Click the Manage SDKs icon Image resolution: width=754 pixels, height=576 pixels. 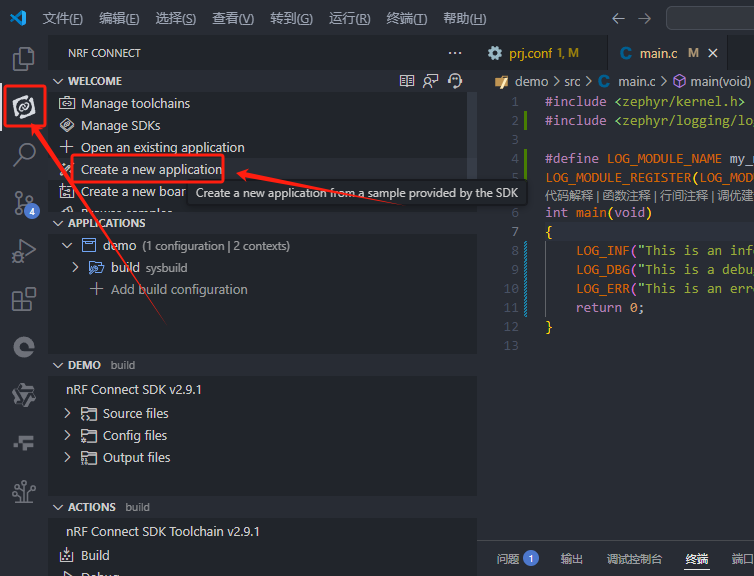[x=67, y=125]
